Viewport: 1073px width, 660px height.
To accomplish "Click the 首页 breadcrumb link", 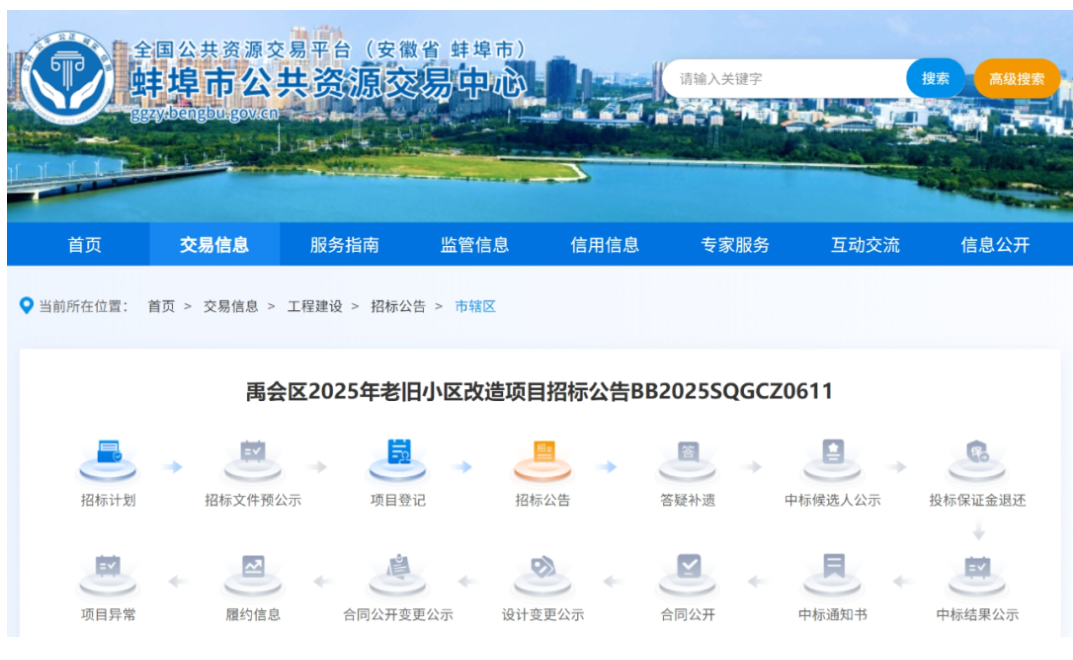I will pos(161,306).
